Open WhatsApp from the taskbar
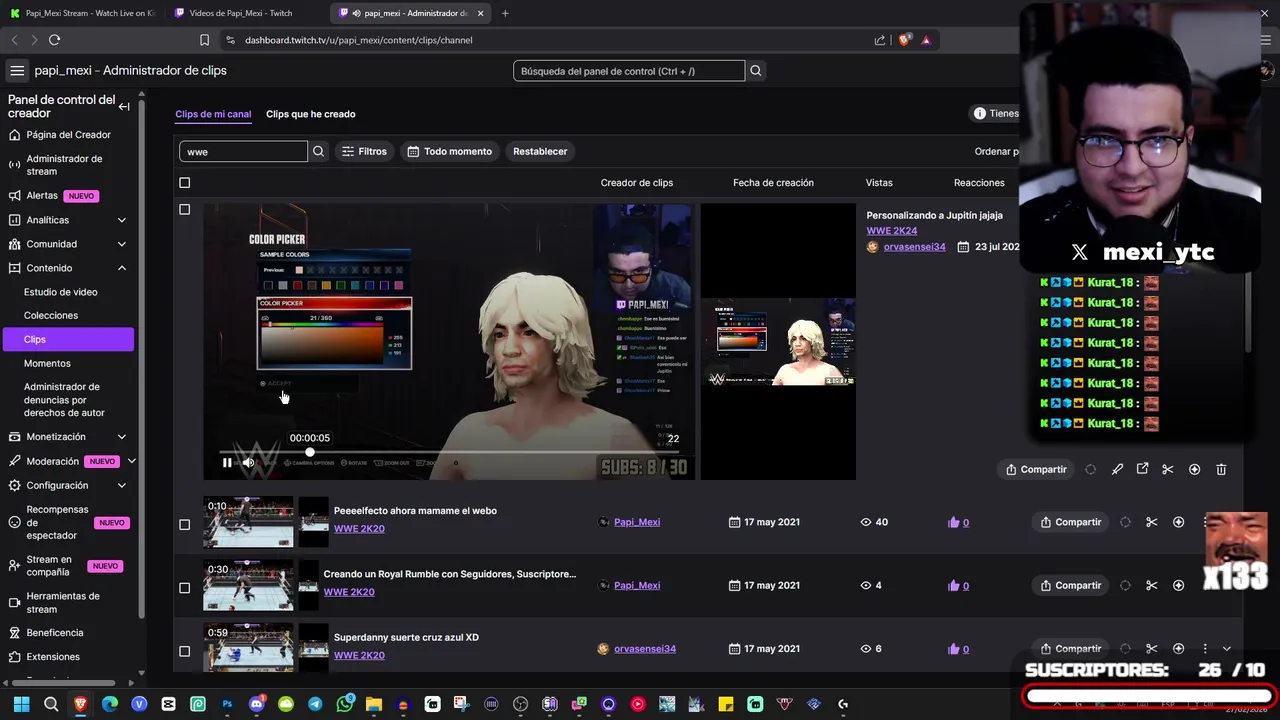The width and height of the screenshot is (1280, 720). (345, 704)
